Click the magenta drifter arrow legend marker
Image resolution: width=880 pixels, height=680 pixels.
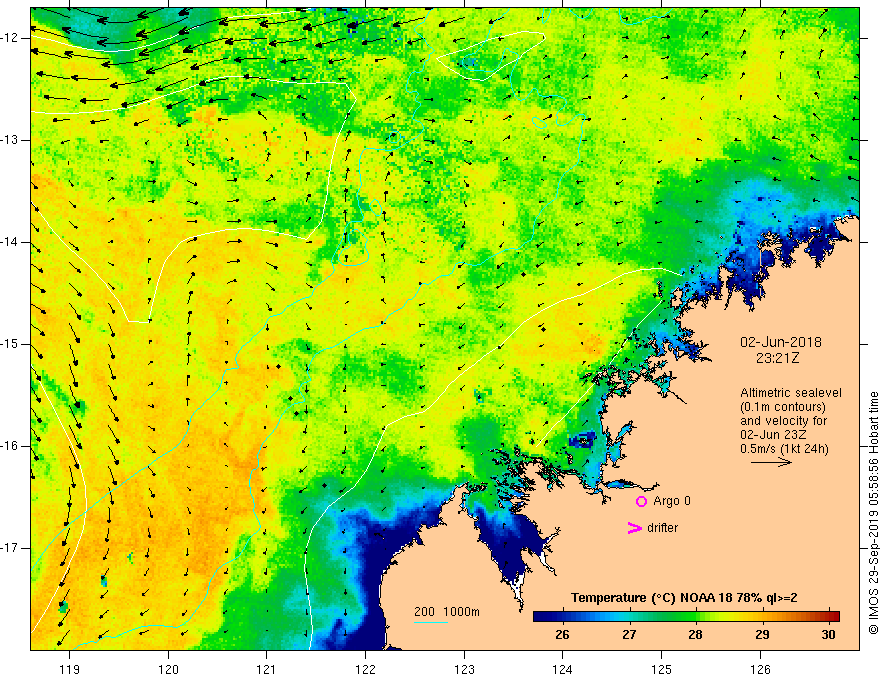click(x=634, y=528)
